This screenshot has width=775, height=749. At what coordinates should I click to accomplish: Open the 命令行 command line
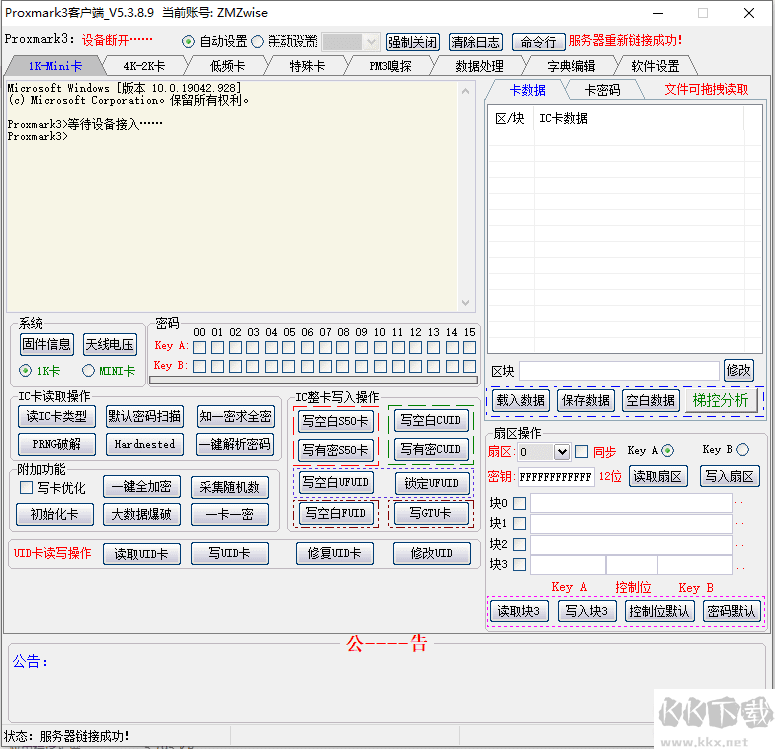pos(538,42)
